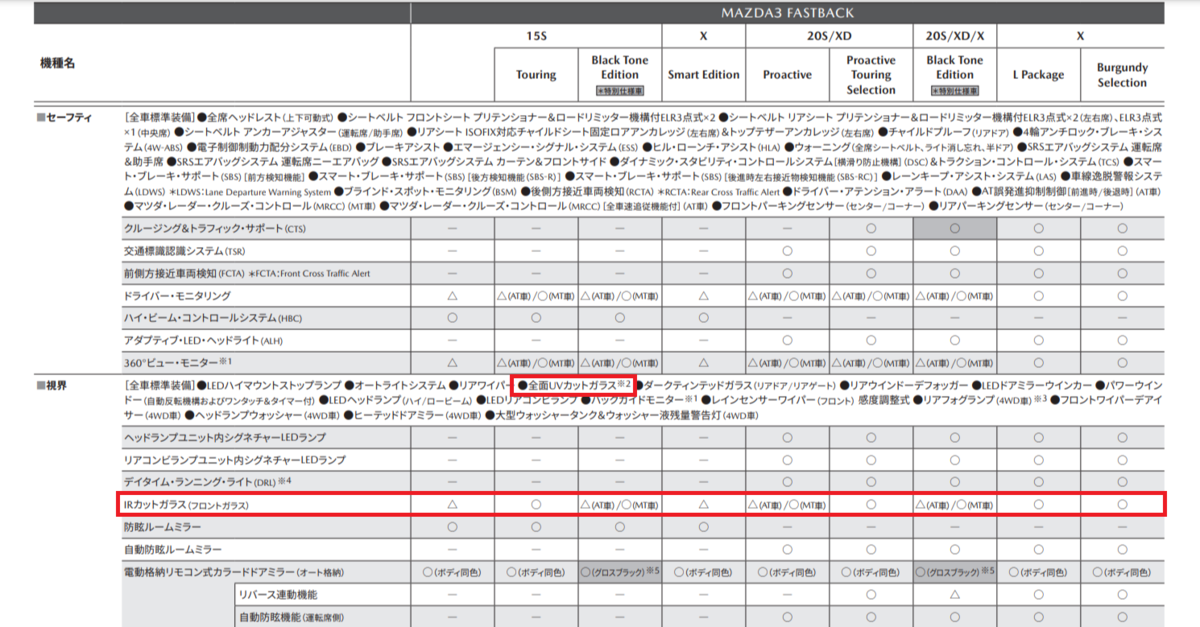Click the クルージング&トラフィック・サポート (CTS) row label
Image resolution: width=1200 pixels, height=627 pixels.
pos(215,229)
